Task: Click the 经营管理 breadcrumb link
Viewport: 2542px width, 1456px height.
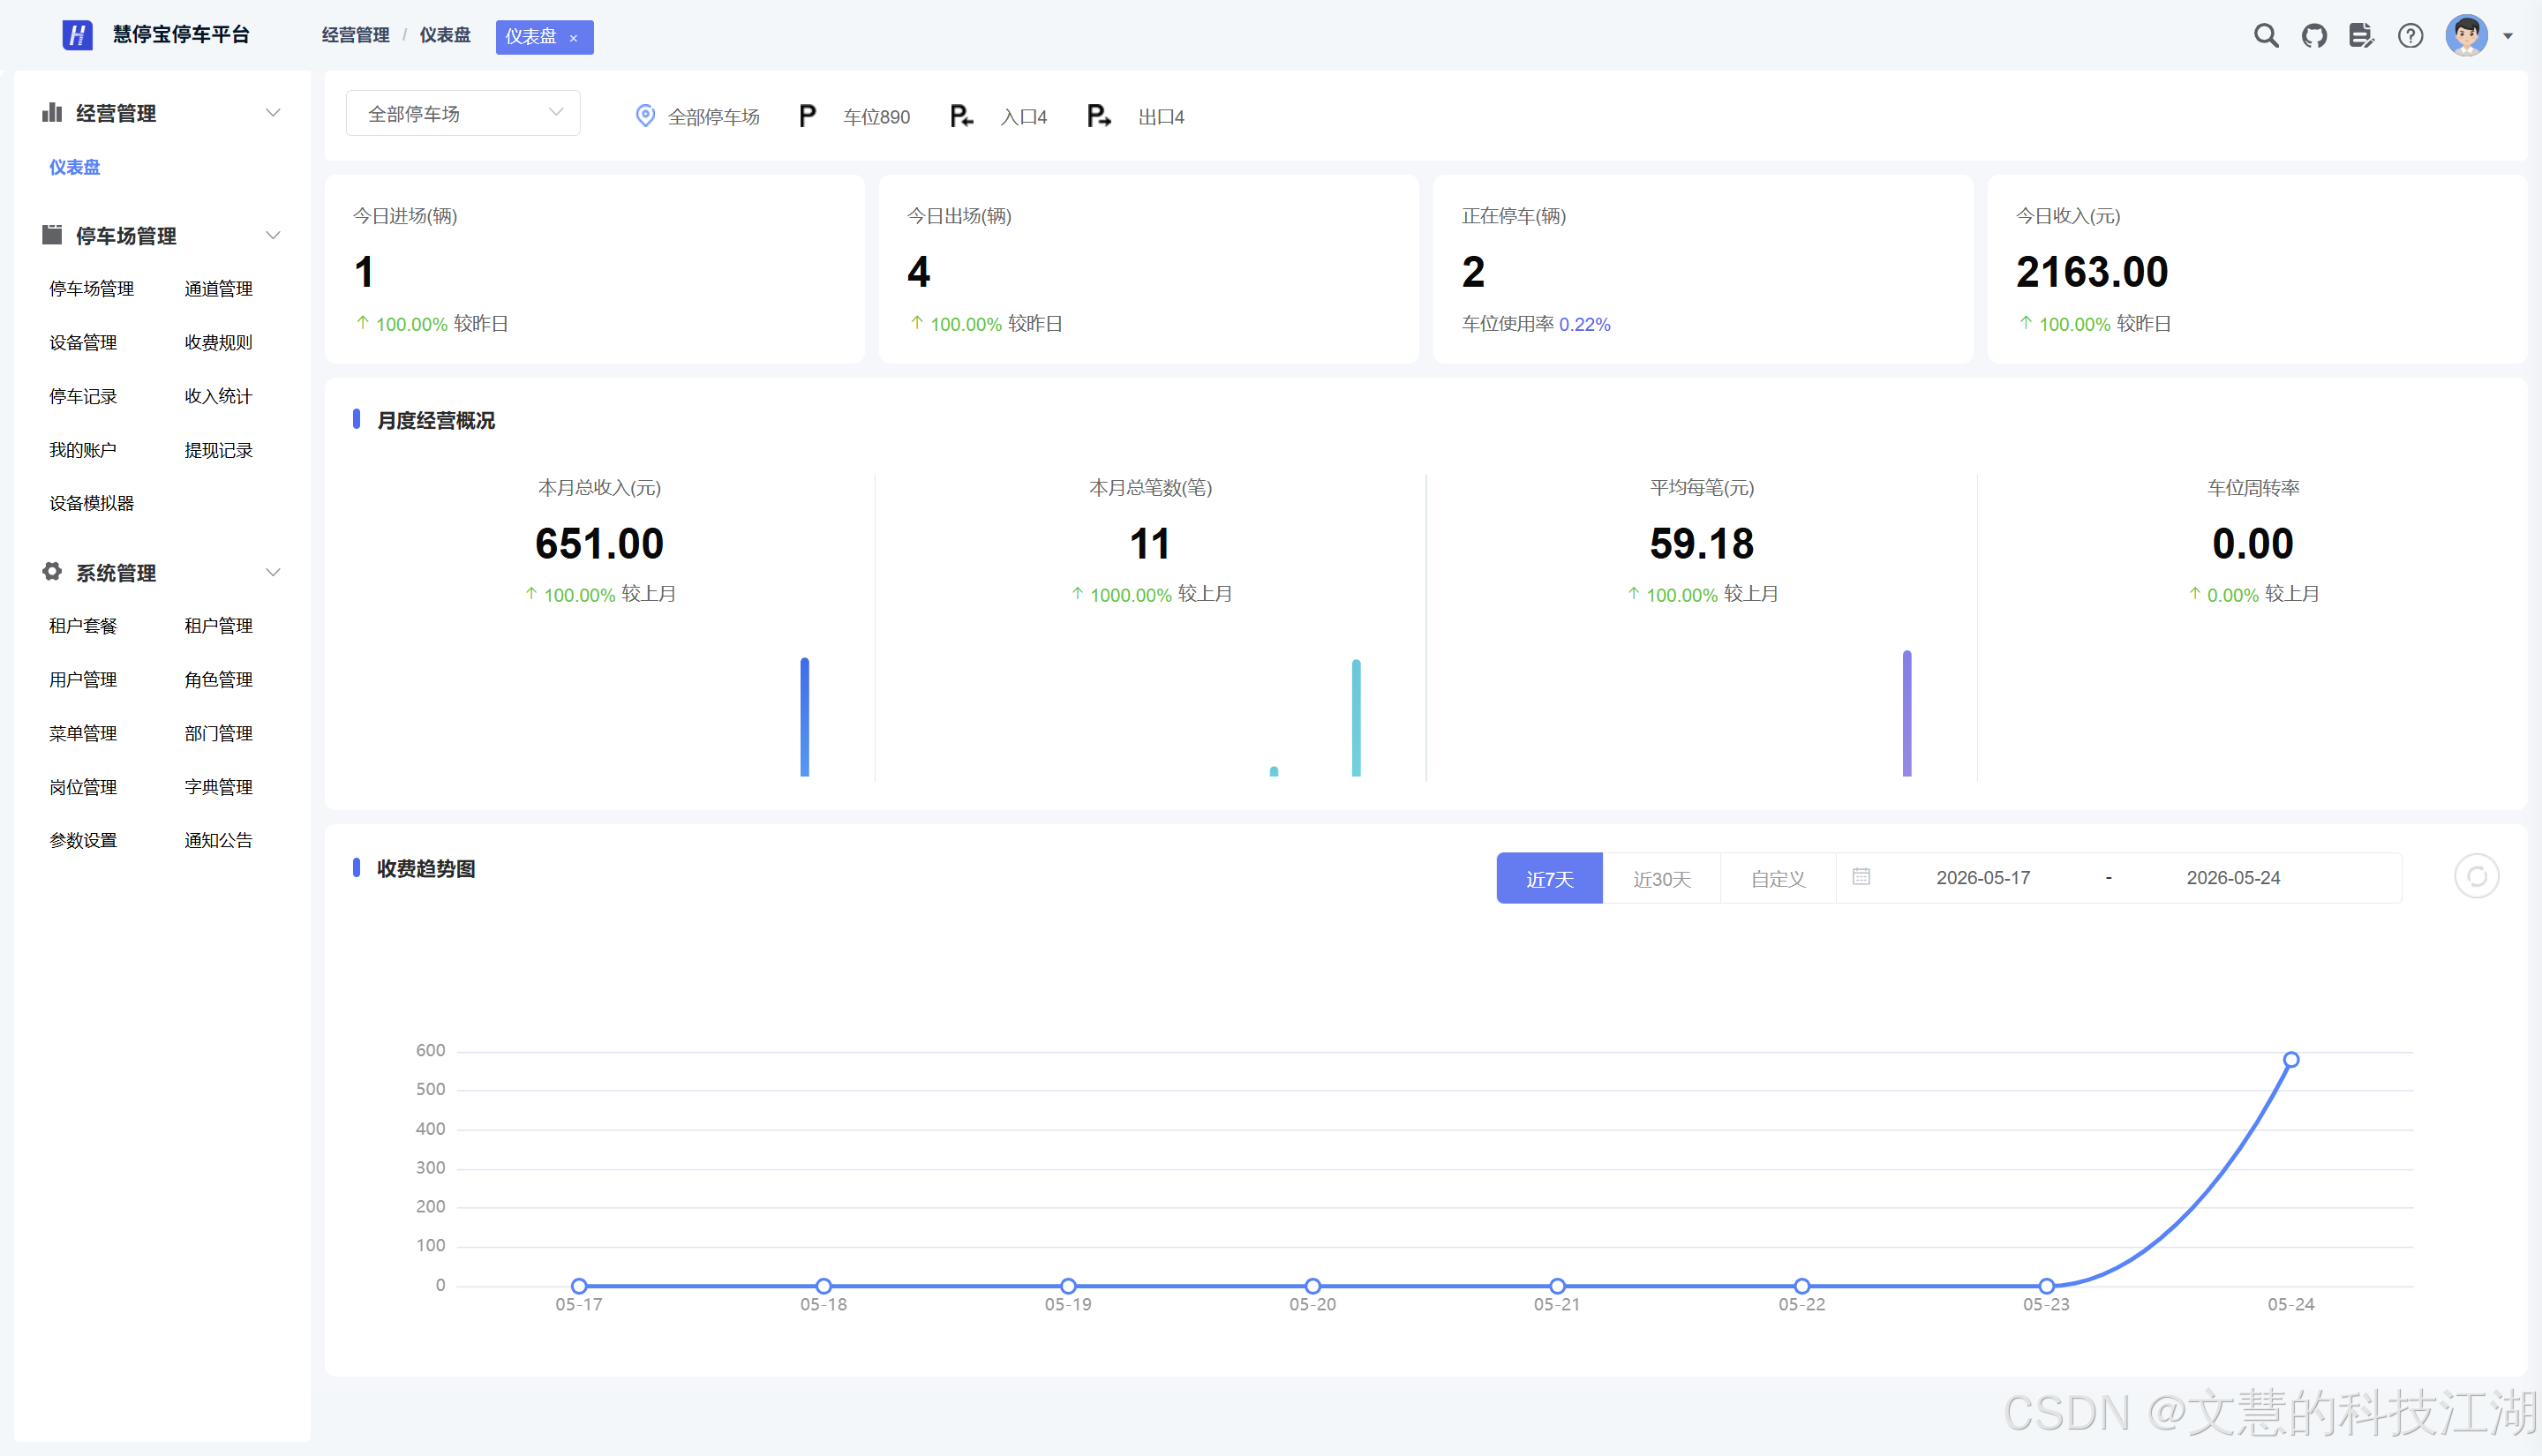Action: [355, 36]
